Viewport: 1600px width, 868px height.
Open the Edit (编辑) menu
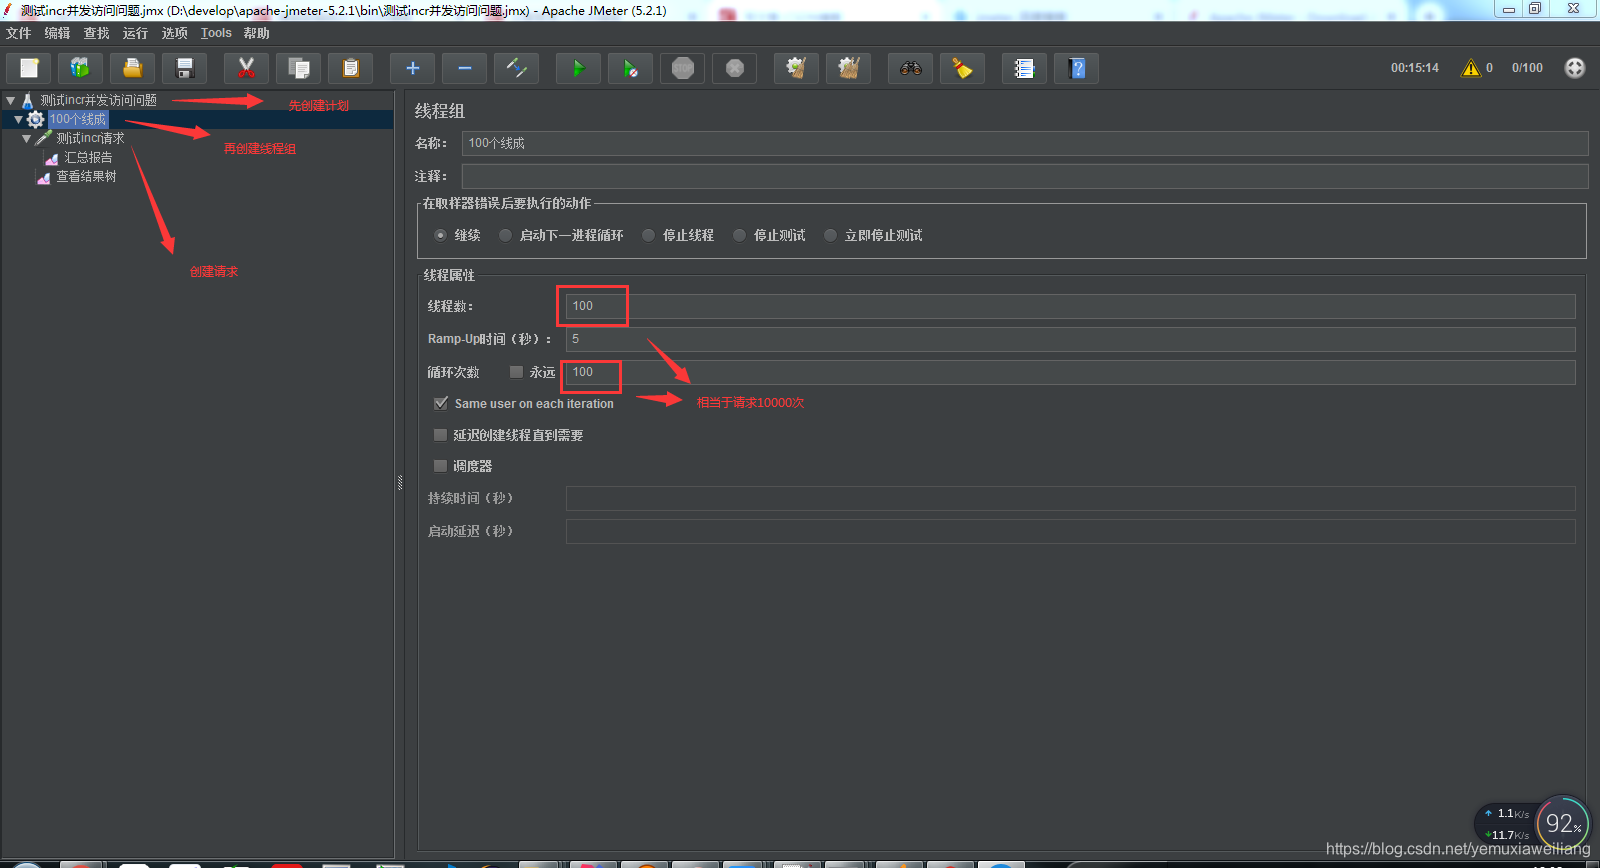pyautogui.click(x=57, y=33)
